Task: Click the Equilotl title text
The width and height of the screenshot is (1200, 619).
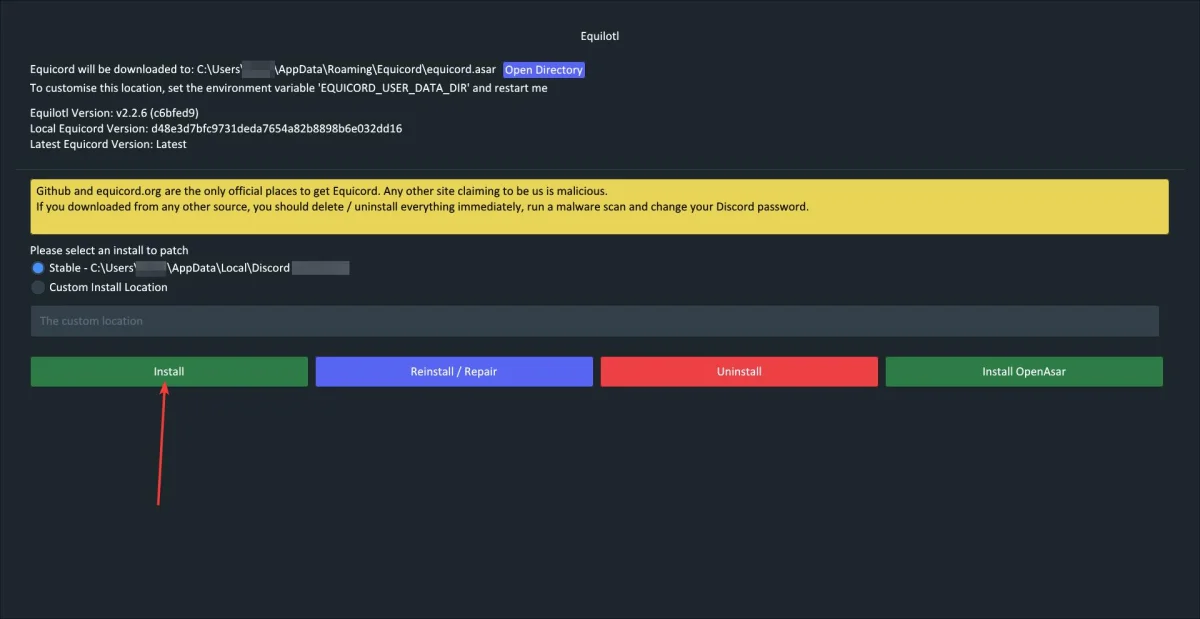Action: coord(600,36)
